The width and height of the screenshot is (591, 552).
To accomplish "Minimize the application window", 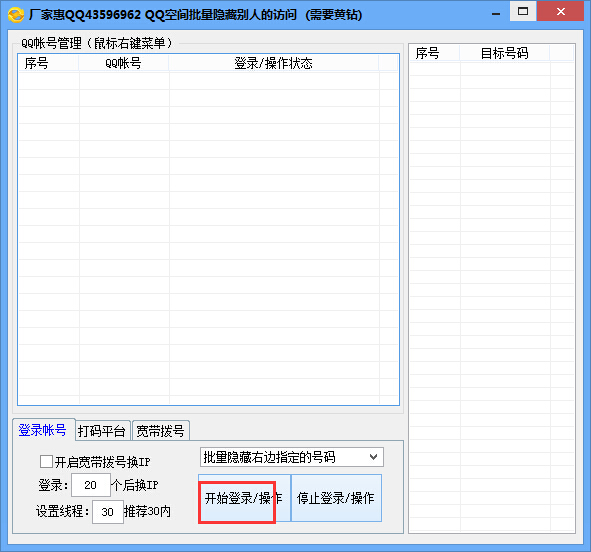I will [496, 14].
